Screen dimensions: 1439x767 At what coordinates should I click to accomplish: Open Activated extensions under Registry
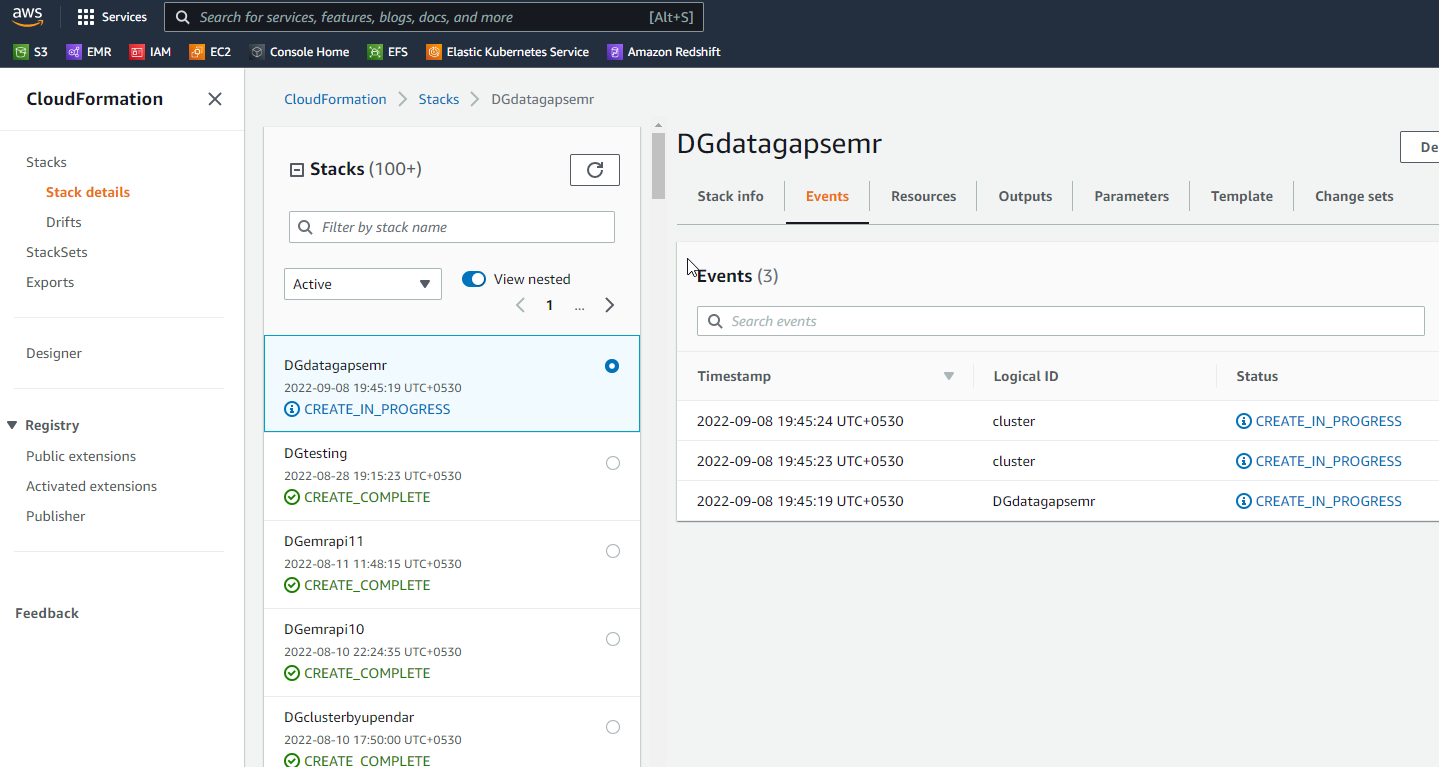pyautogui.click(x=92, y=486)
